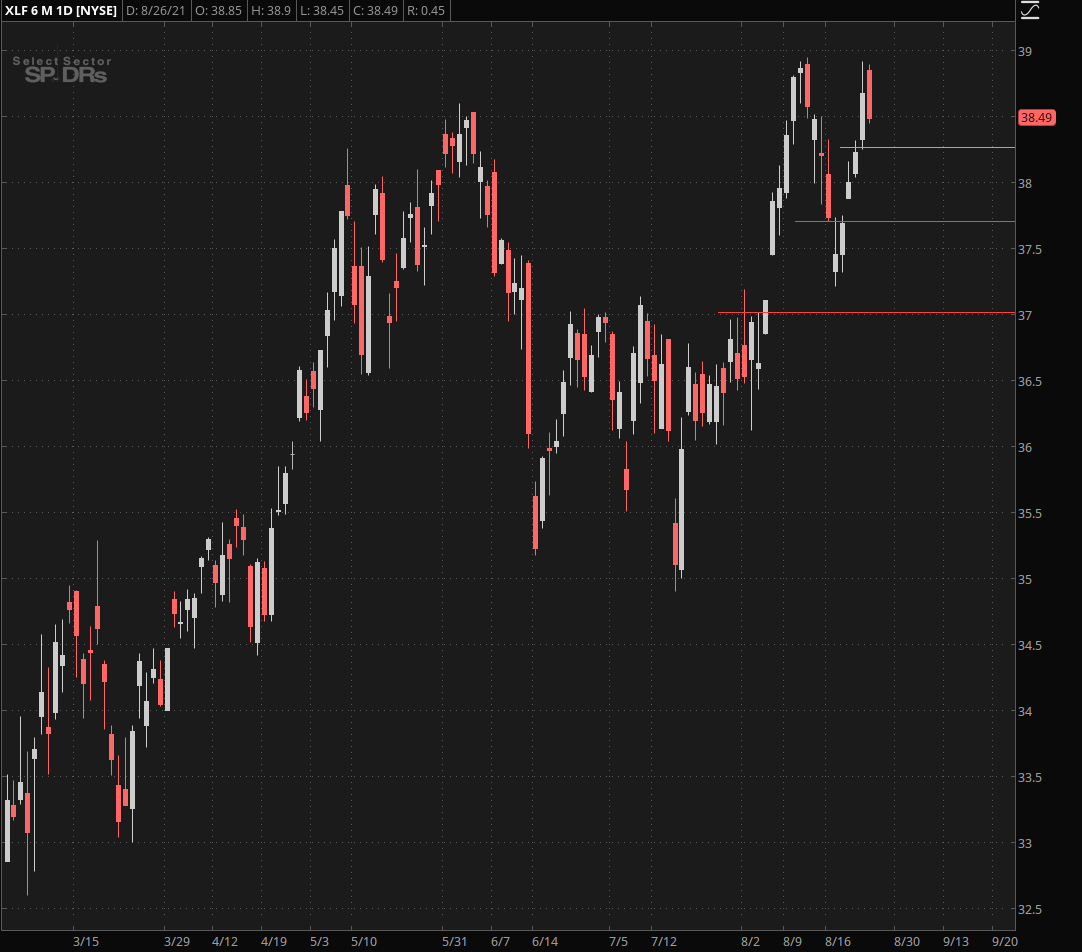Click the 4/19 date axis label
Viewport: 1082px width, 952px height.
(274, 942)
